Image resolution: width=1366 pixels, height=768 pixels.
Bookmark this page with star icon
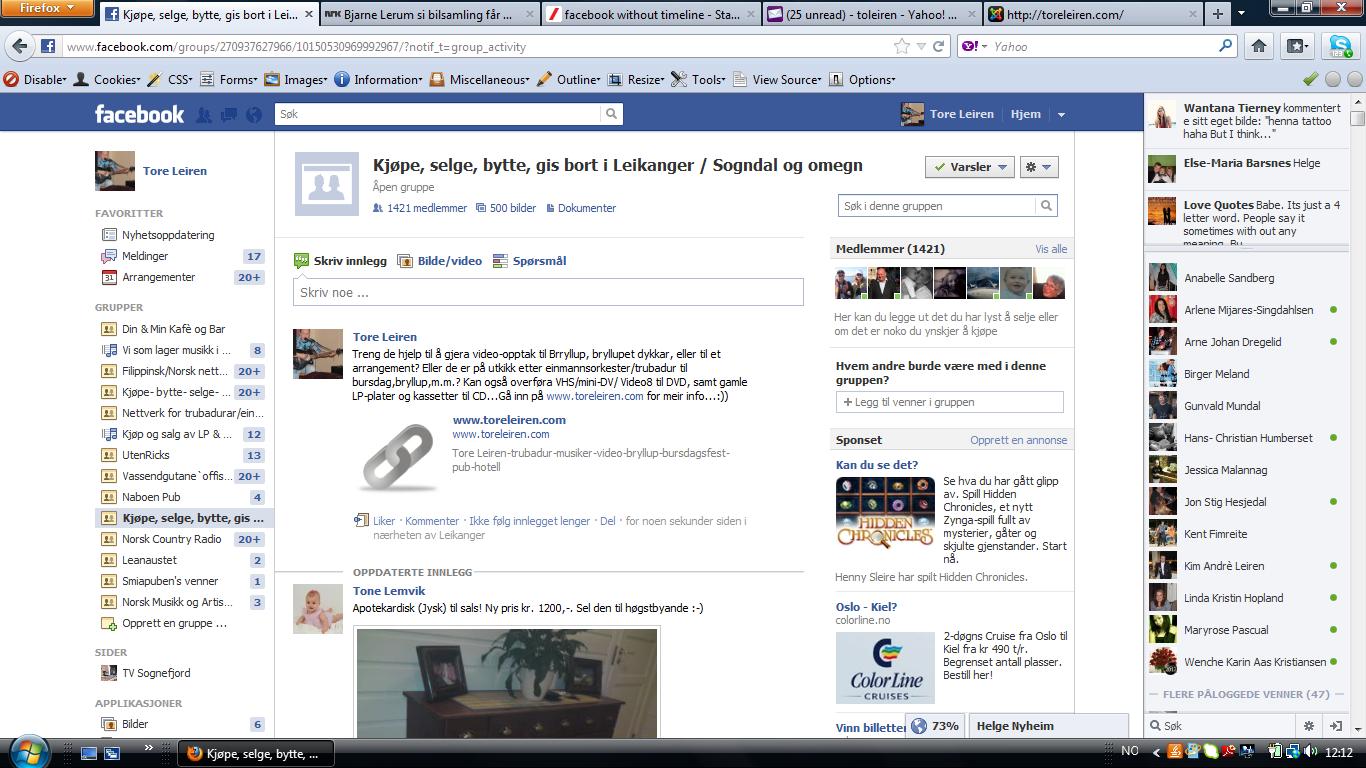tap(902, 46)
